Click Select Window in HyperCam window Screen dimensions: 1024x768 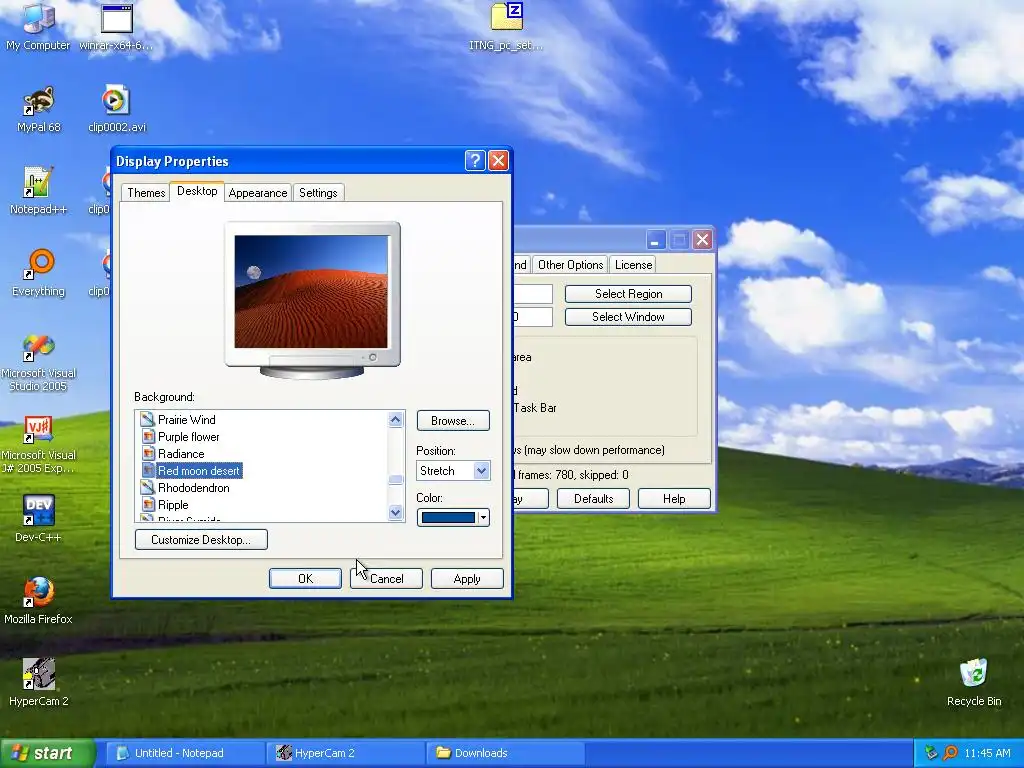(628, 317)
